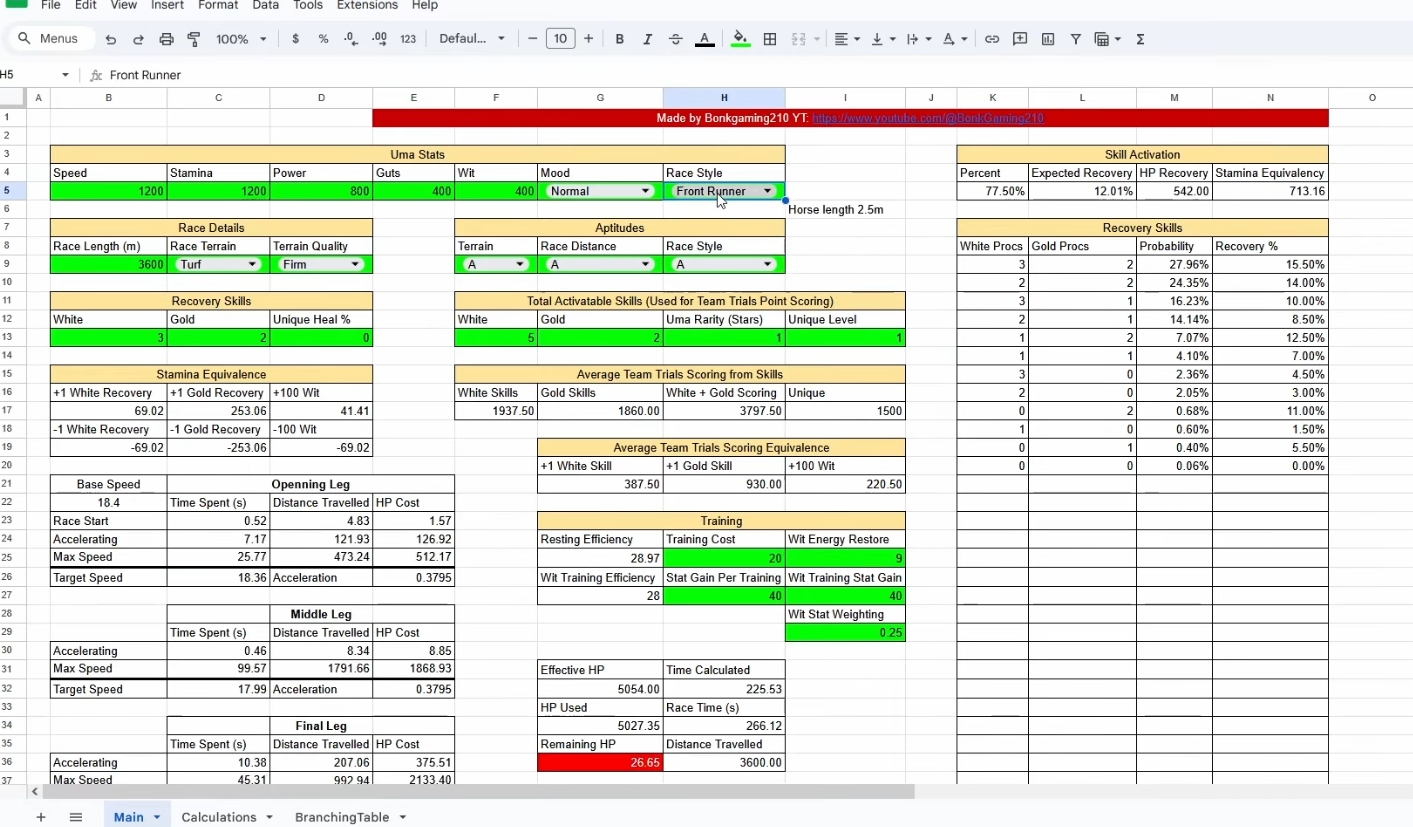1413x827 pixels.
Task: Click the minus to decrease font size
Action: pyautogui.click(x=532, y=39)
